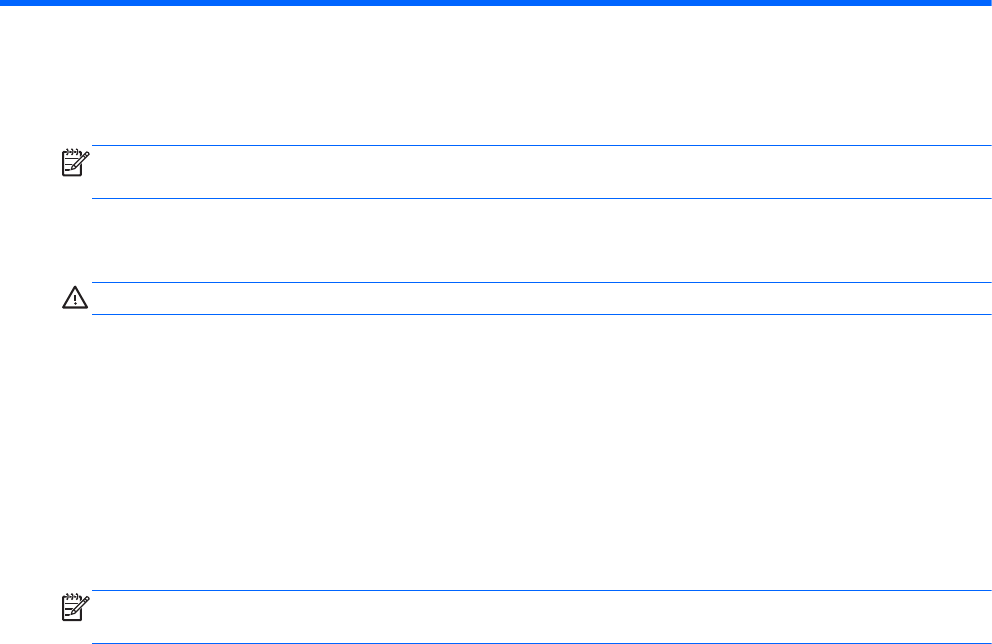Click the caution warning triangle icon
This screenshot has height=644, width=992.
coord(71,298)
